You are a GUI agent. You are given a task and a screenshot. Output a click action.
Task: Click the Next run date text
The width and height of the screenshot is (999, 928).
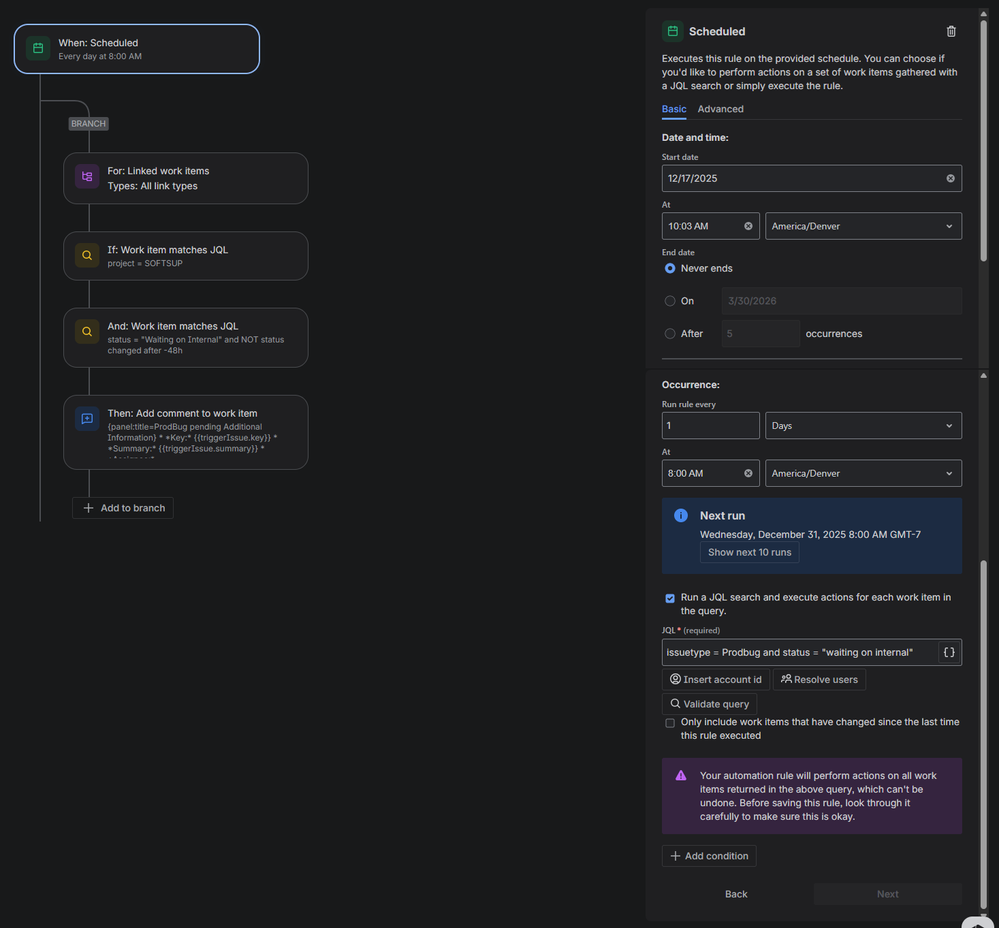[x=810, y=534]
